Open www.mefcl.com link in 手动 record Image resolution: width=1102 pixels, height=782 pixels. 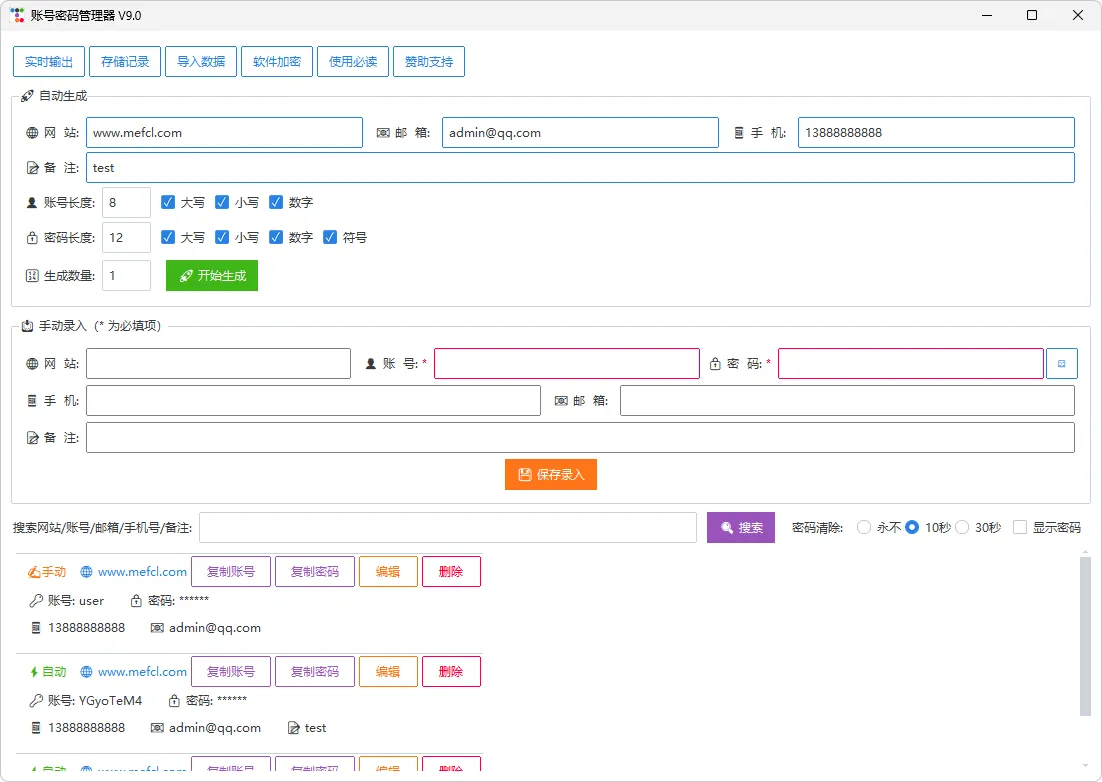pyautogui.click(x=143, y=572)
